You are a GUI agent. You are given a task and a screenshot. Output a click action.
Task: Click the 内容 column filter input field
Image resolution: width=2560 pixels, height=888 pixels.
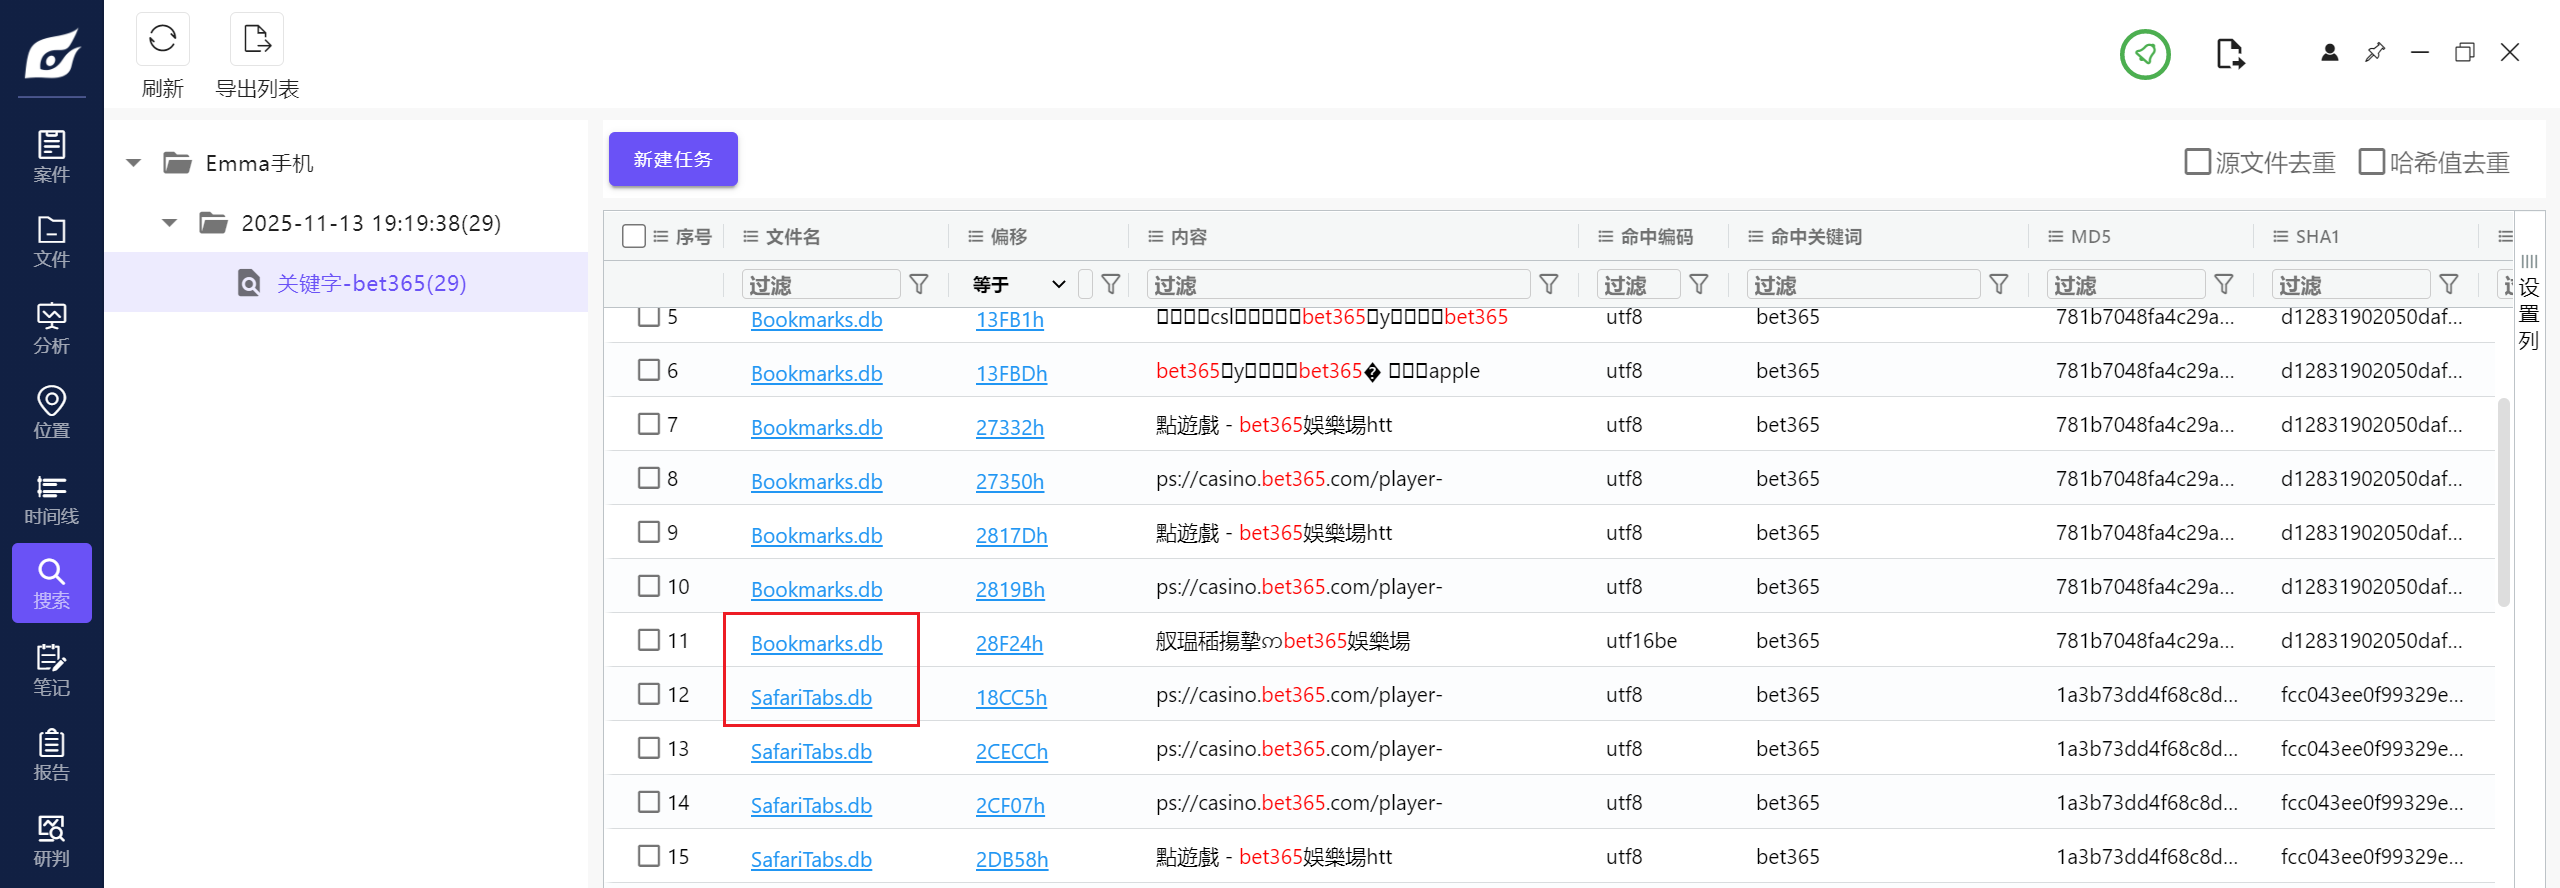(x=1337, y=285)
